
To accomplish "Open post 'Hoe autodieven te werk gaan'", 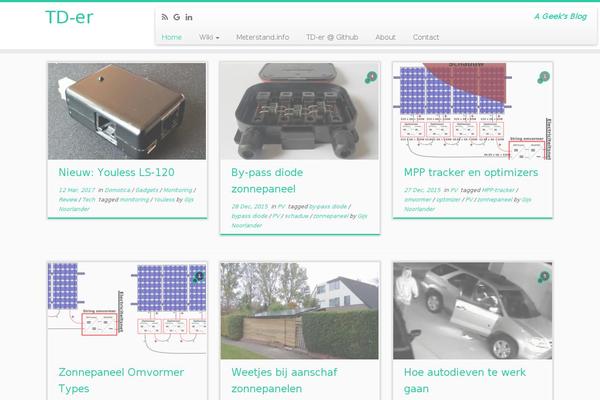I will point(465,380).
